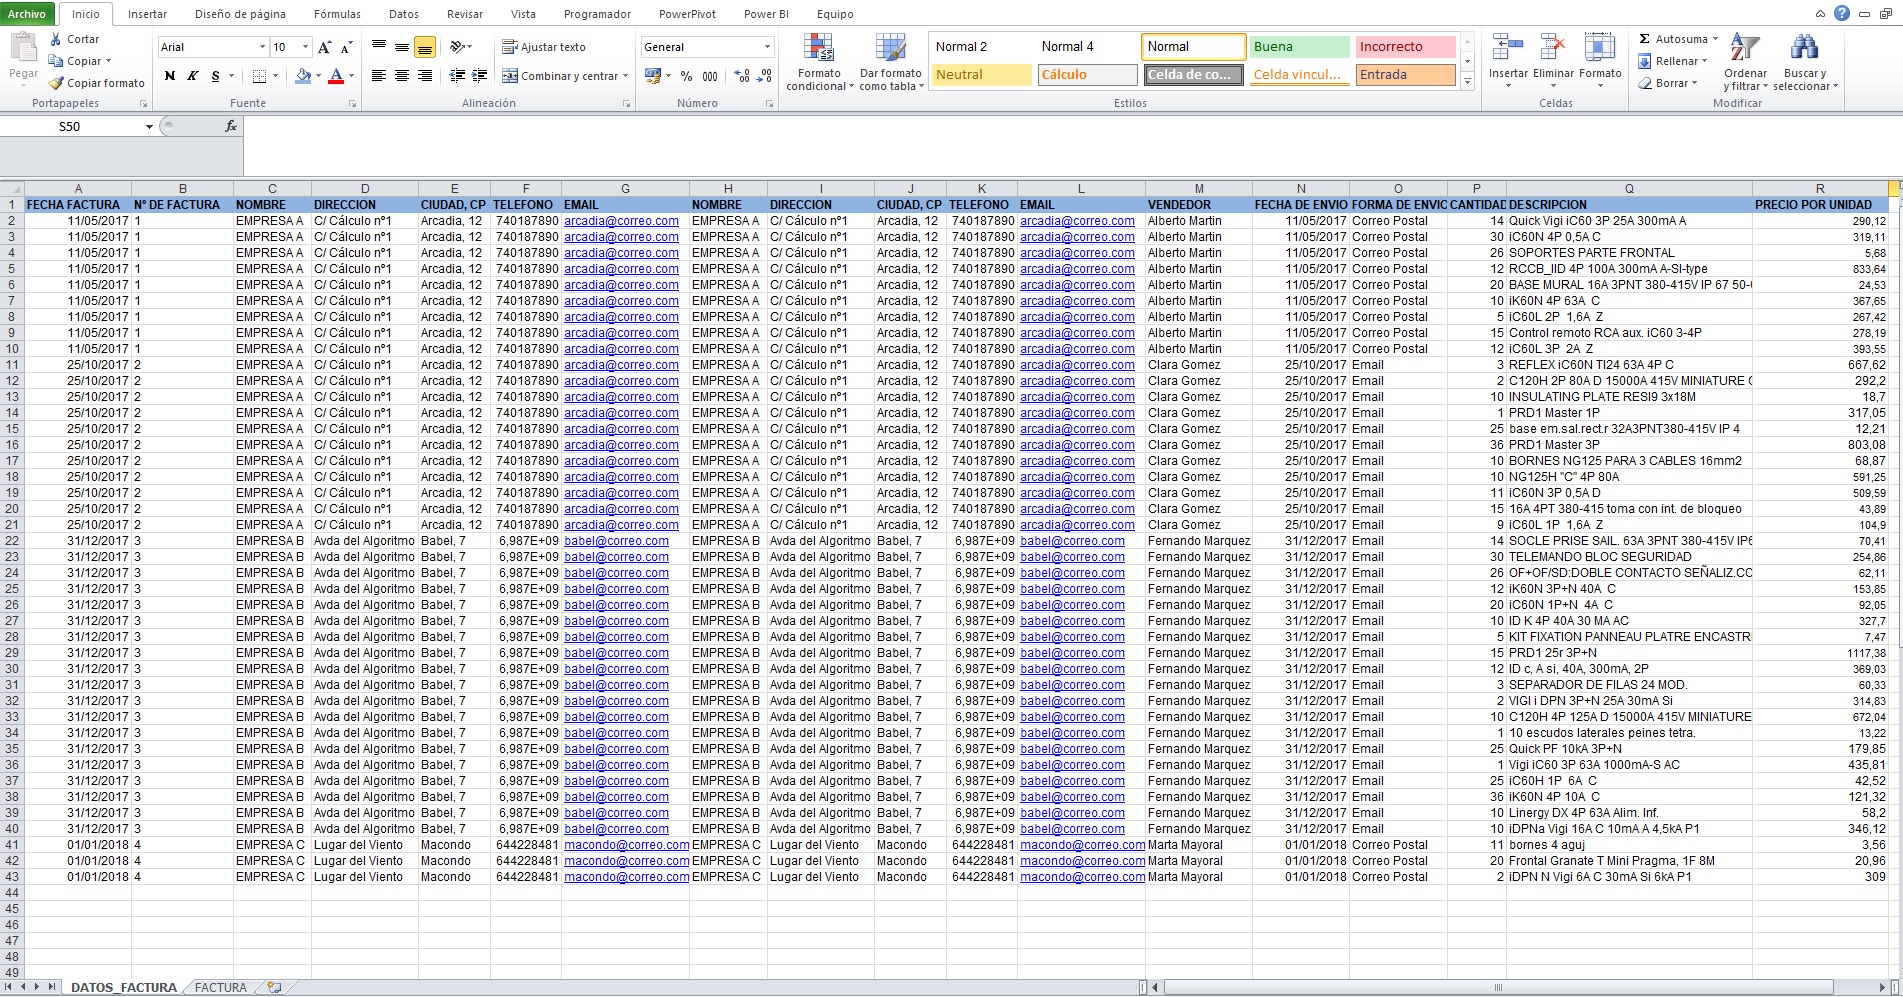Open the FACTURA sheet tab
This screenshot has width=1903, height=997.
(x=219, y=987)
